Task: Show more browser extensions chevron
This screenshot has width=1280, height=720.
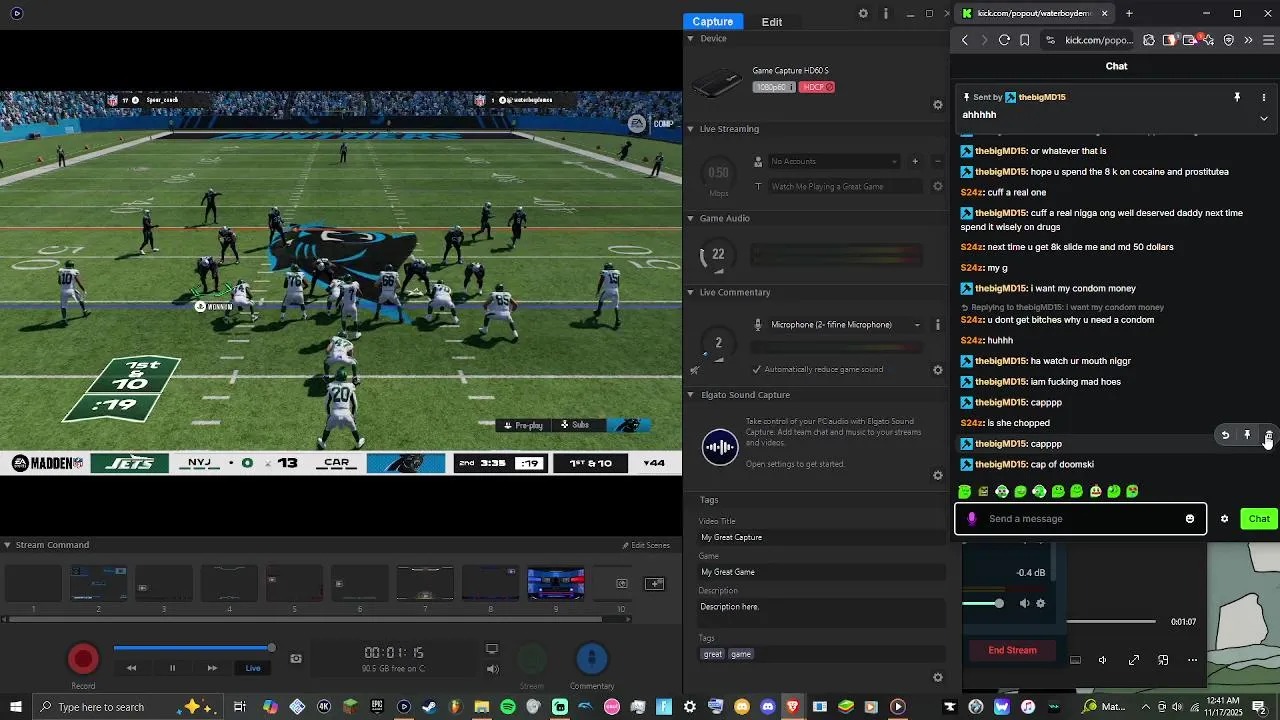Action: tap(1248, 40)
